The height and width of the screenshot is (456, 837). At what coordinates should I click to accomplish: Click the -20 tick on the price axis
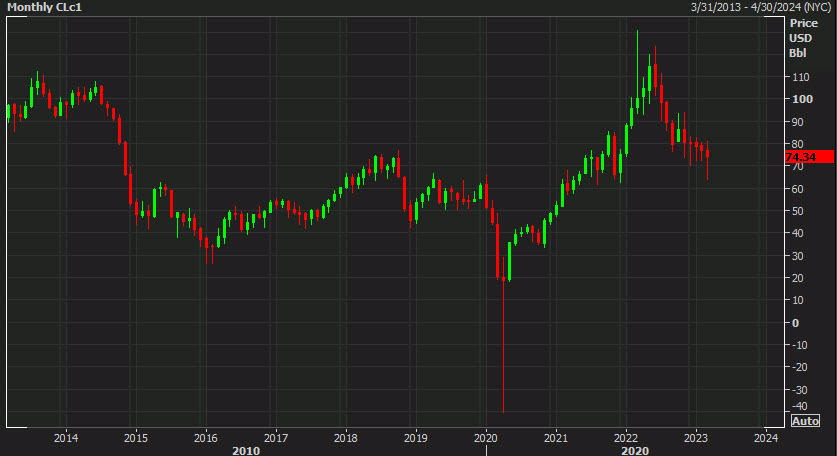(x=799, y=367)
